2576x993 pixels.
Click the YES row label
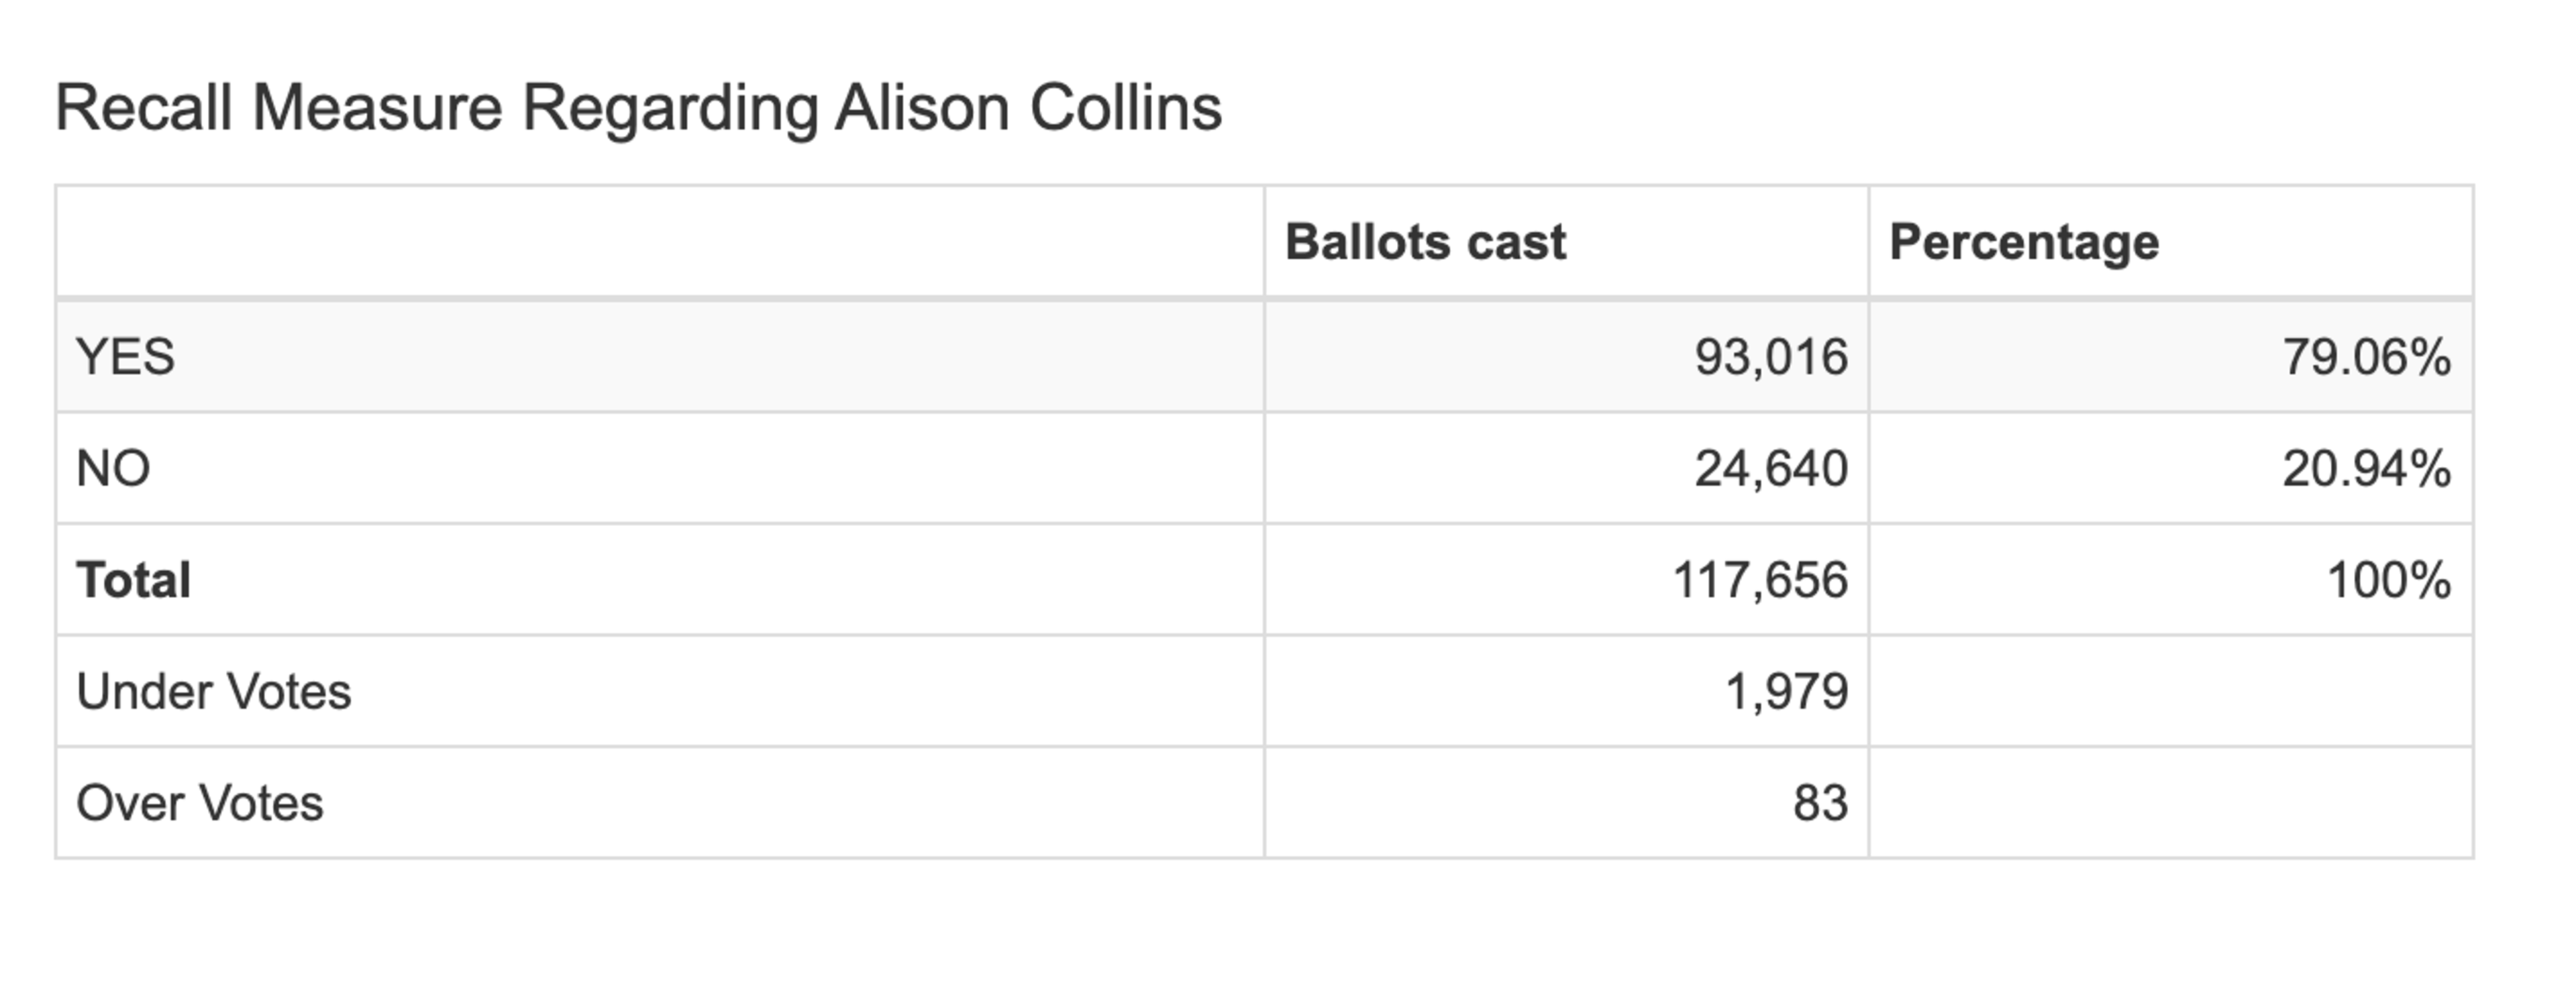point(125,357)
